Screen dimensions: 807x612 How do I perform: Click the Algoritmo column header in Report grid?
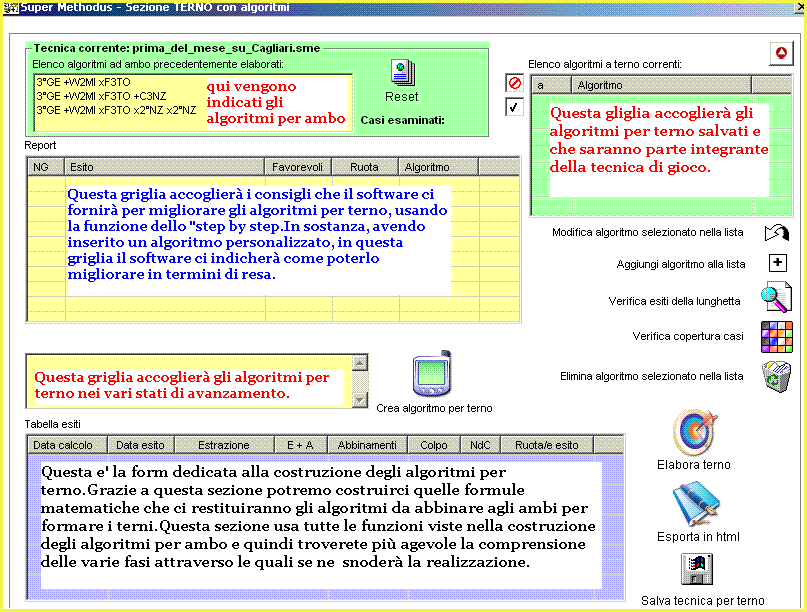[x=438, y=167]
